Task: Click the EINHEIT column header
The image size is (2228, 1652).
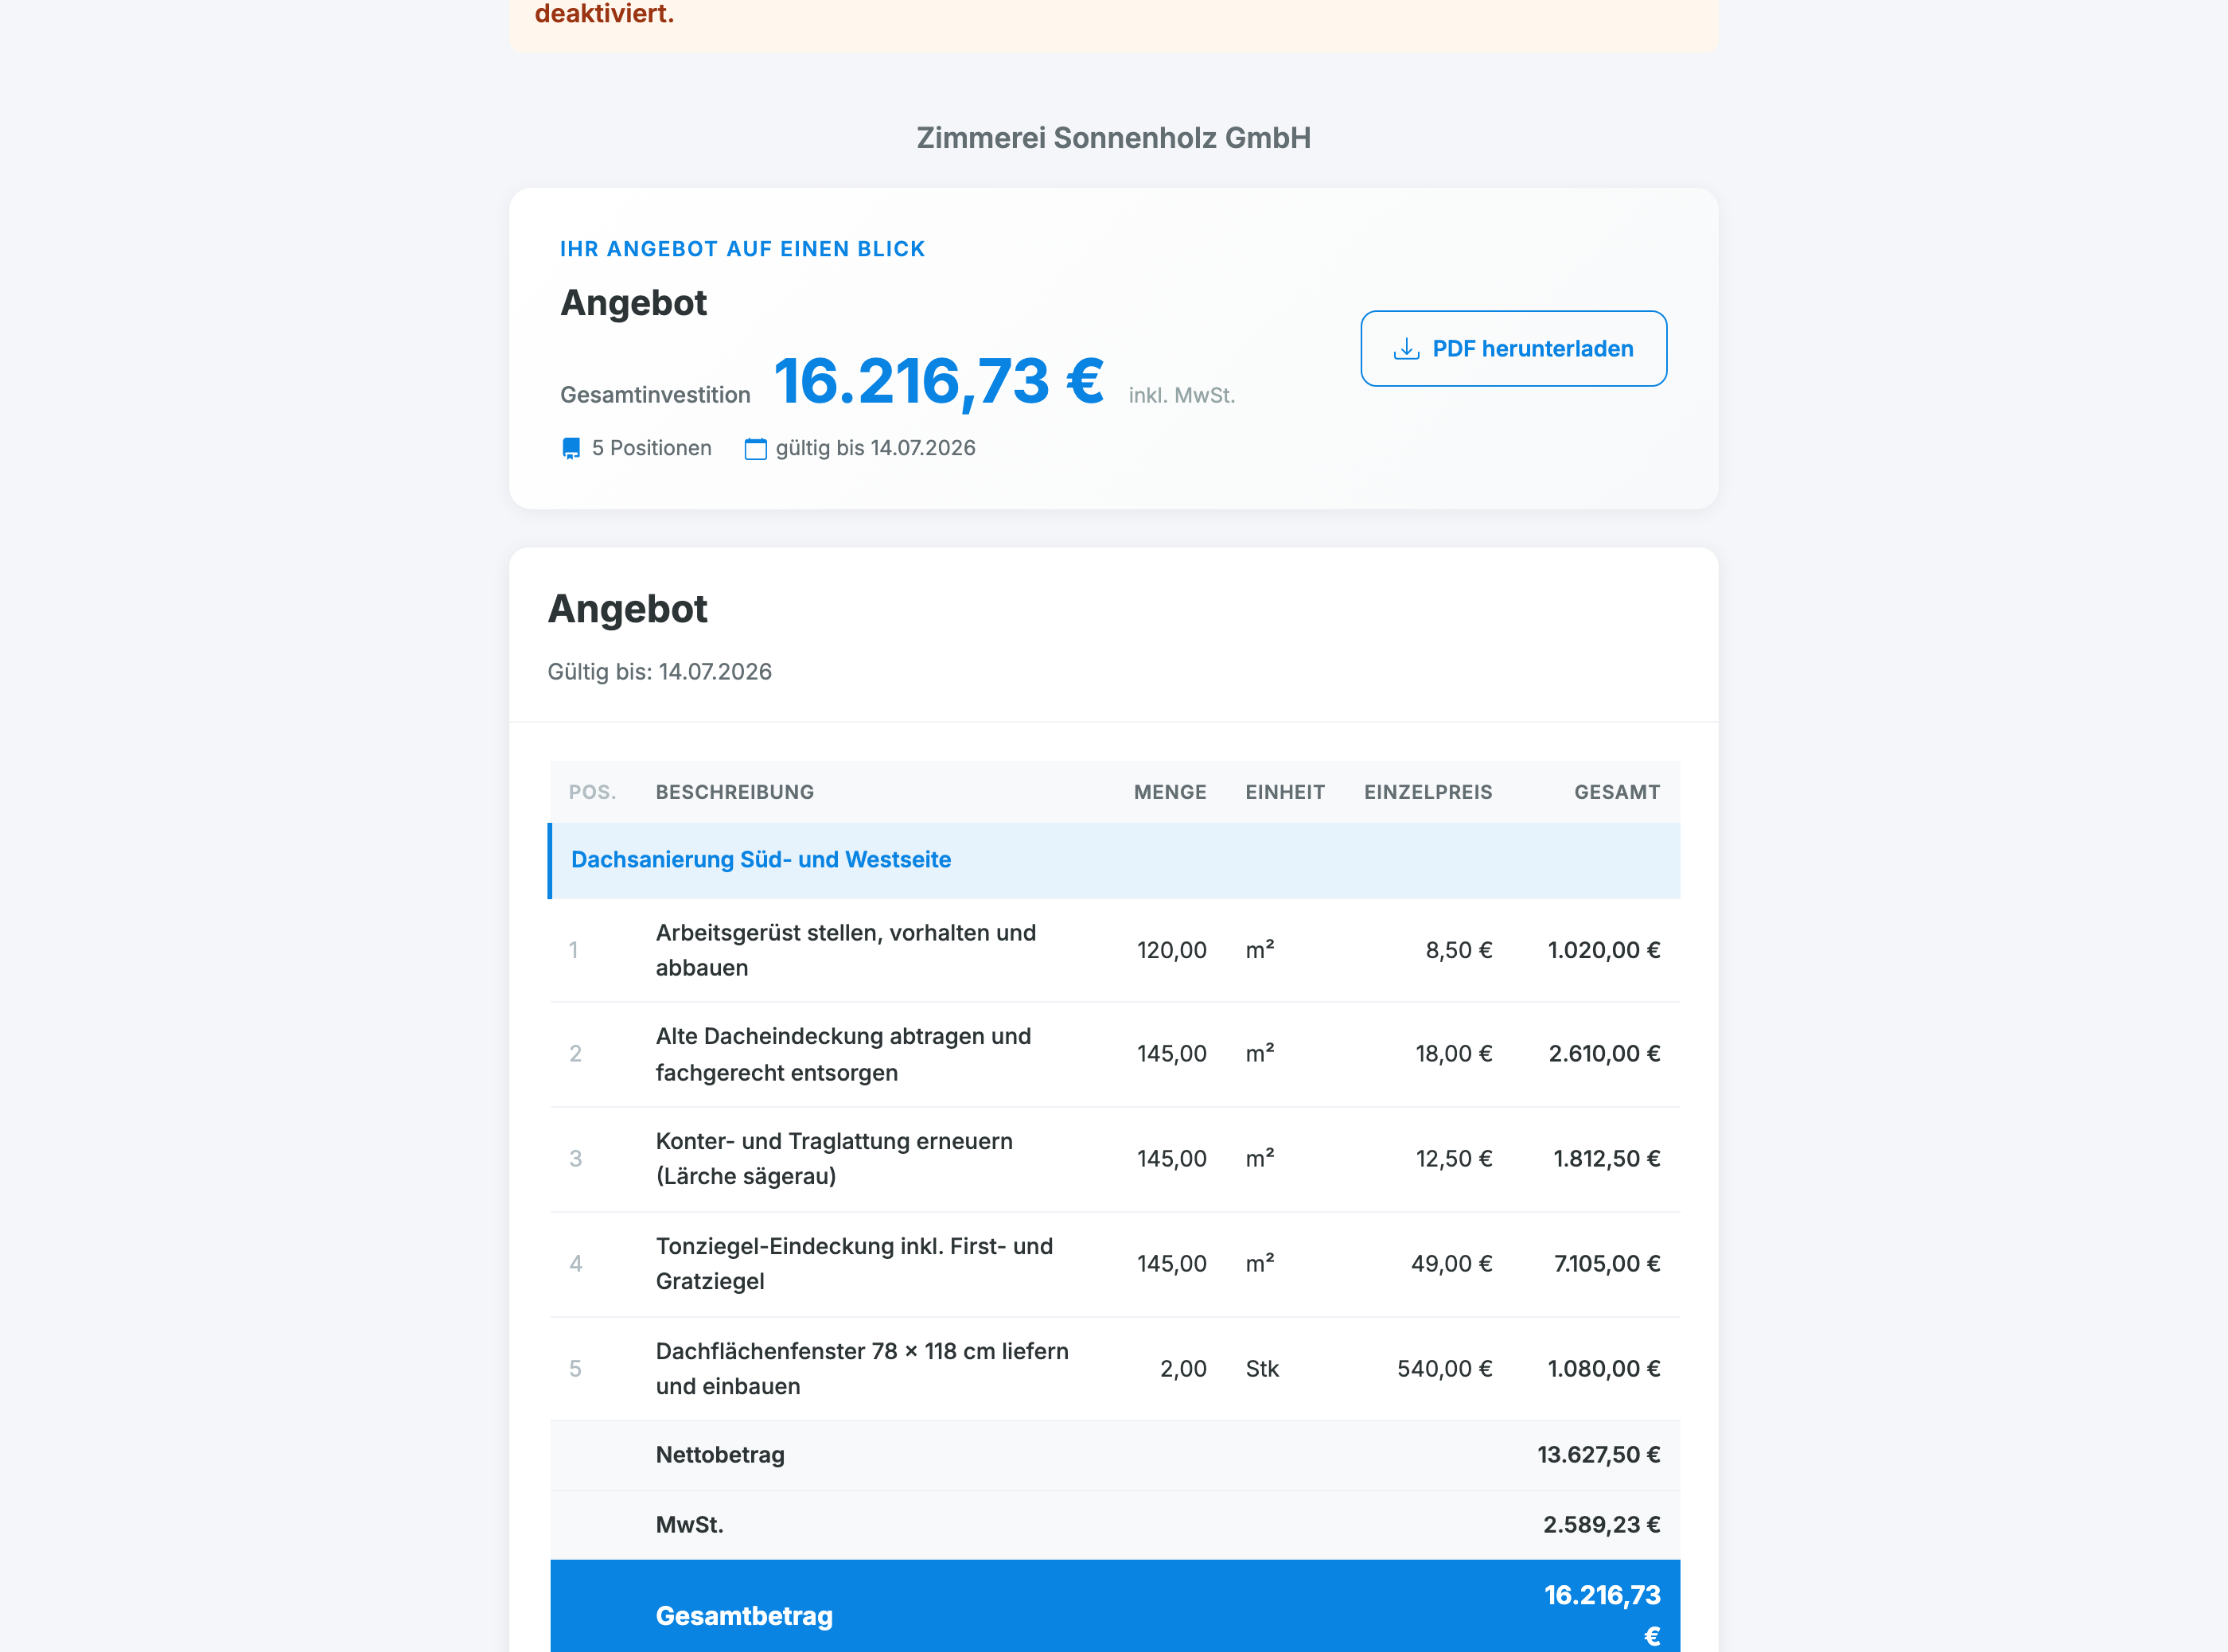Action: click(x=1285, y=792)
